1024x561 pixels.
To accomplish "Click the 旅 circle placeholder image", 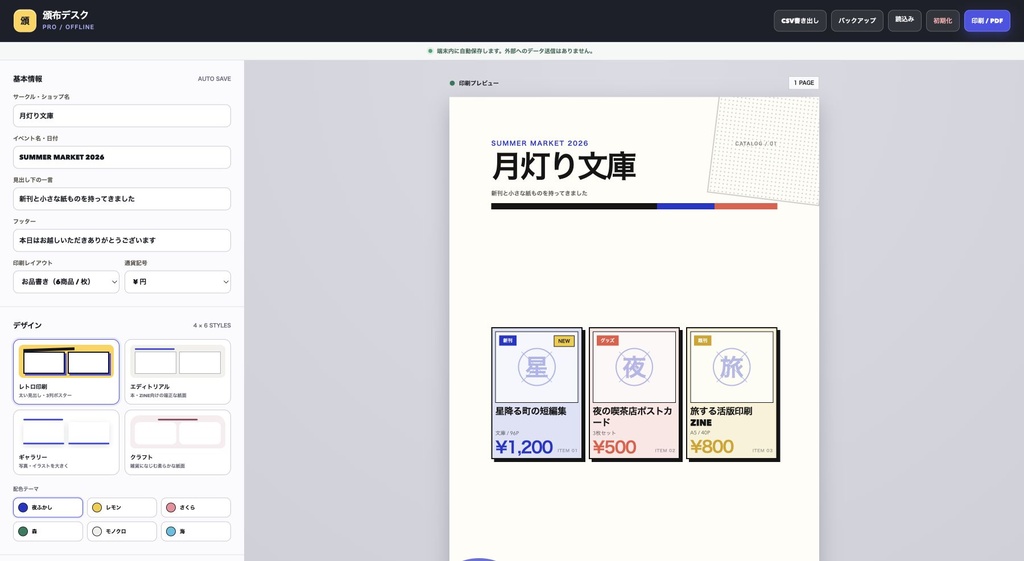I will pyautogui.click(x=731, y=367).
